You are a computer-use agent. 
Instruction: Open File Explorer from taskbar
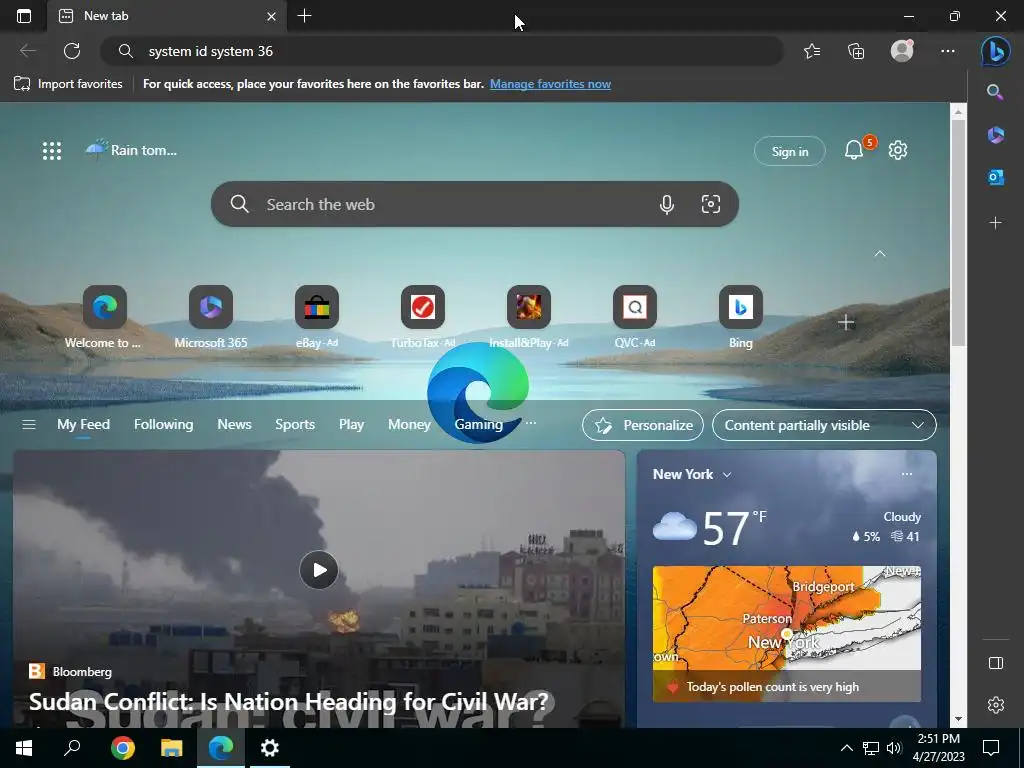pyautogui.click(x=171, y=748)
